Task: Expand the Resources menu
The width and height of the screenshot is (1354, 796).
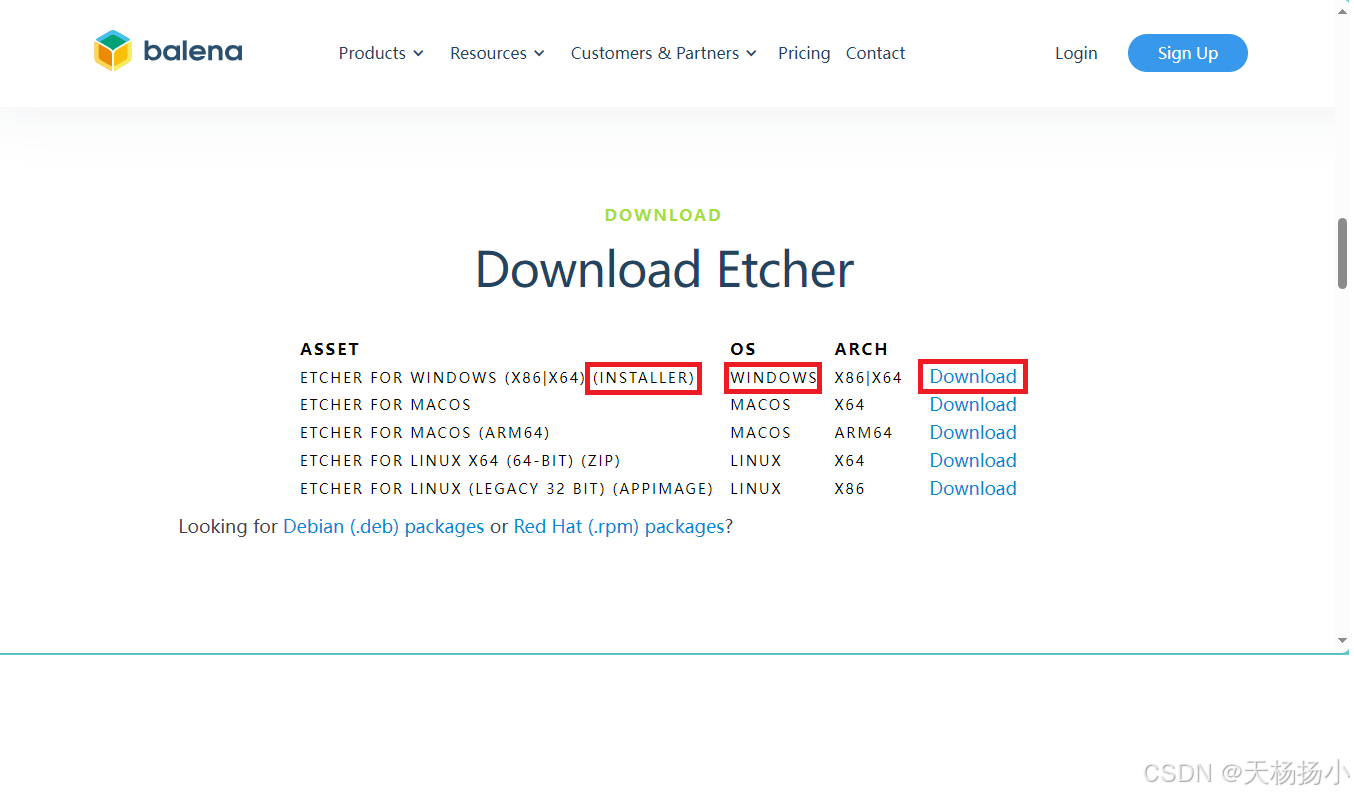Action: (497, 53)
